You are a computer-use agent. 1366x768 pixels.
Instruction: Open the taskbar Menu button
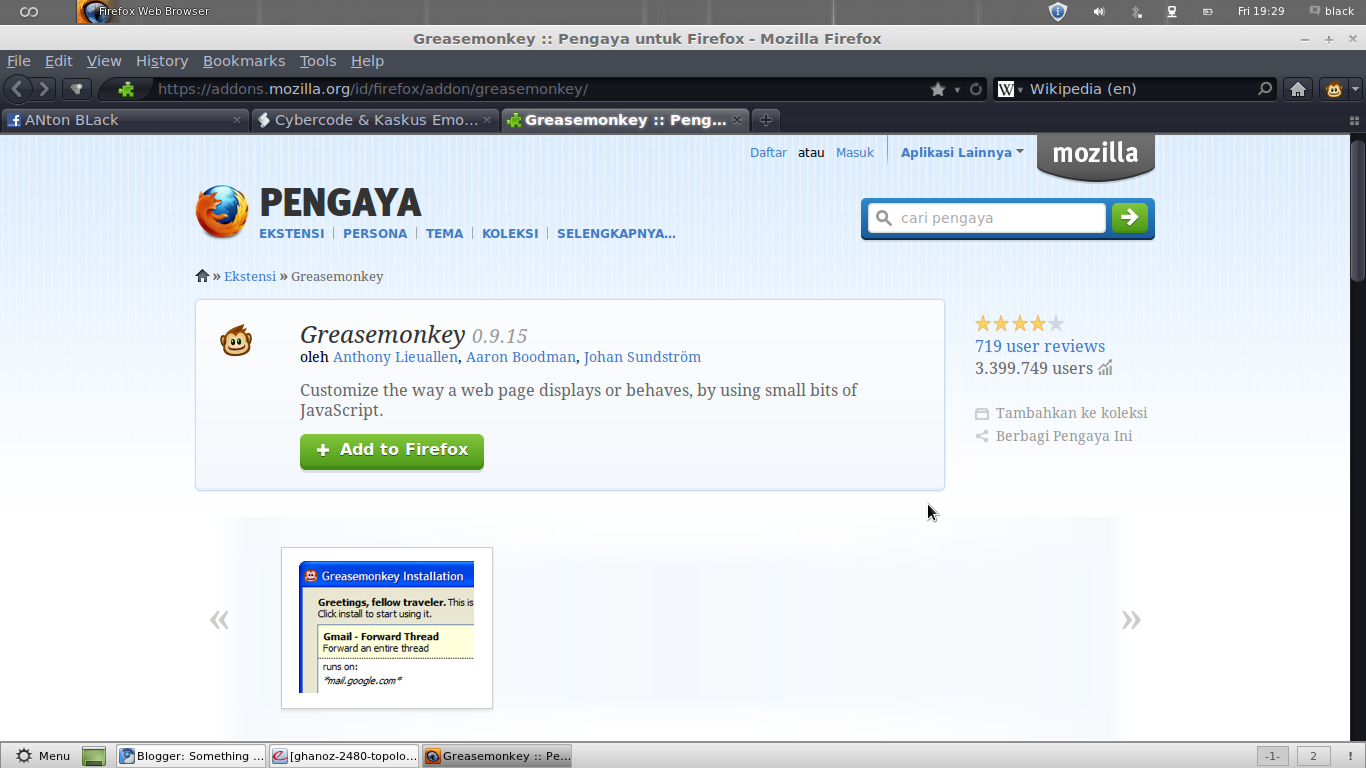43,756
